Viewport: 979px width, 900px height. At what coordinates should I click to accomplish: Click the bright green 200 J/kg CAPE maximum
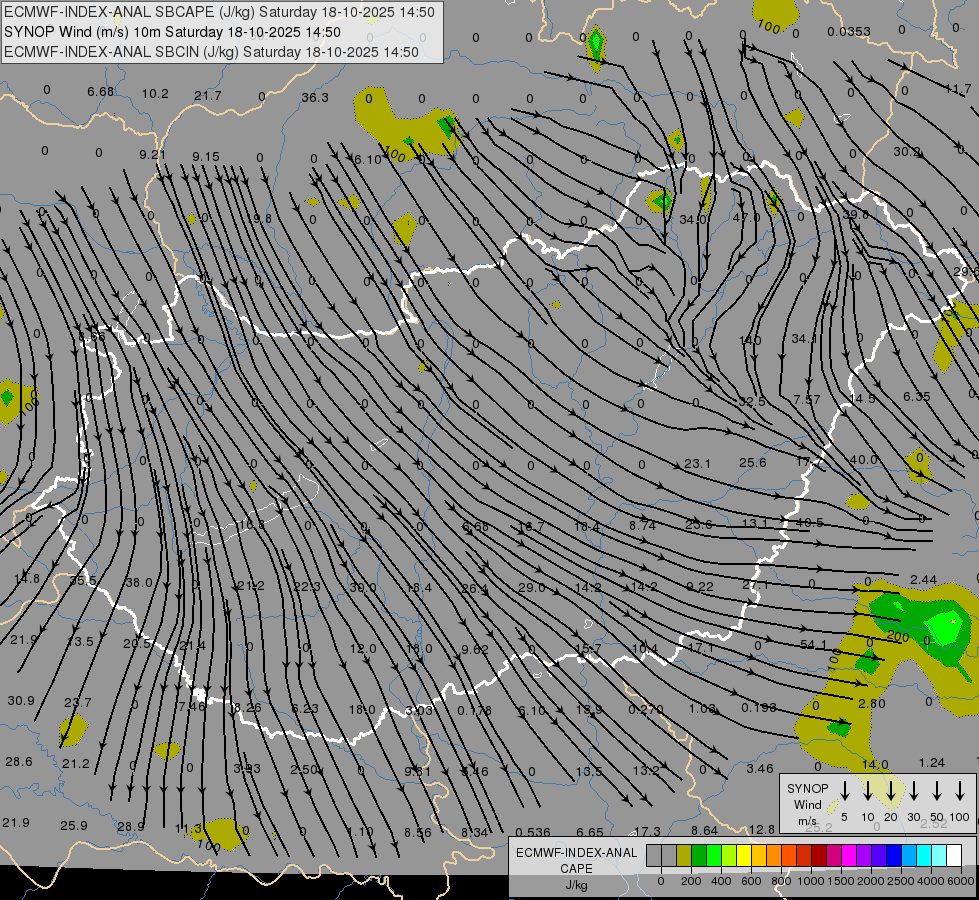click(x=943, y=628)
